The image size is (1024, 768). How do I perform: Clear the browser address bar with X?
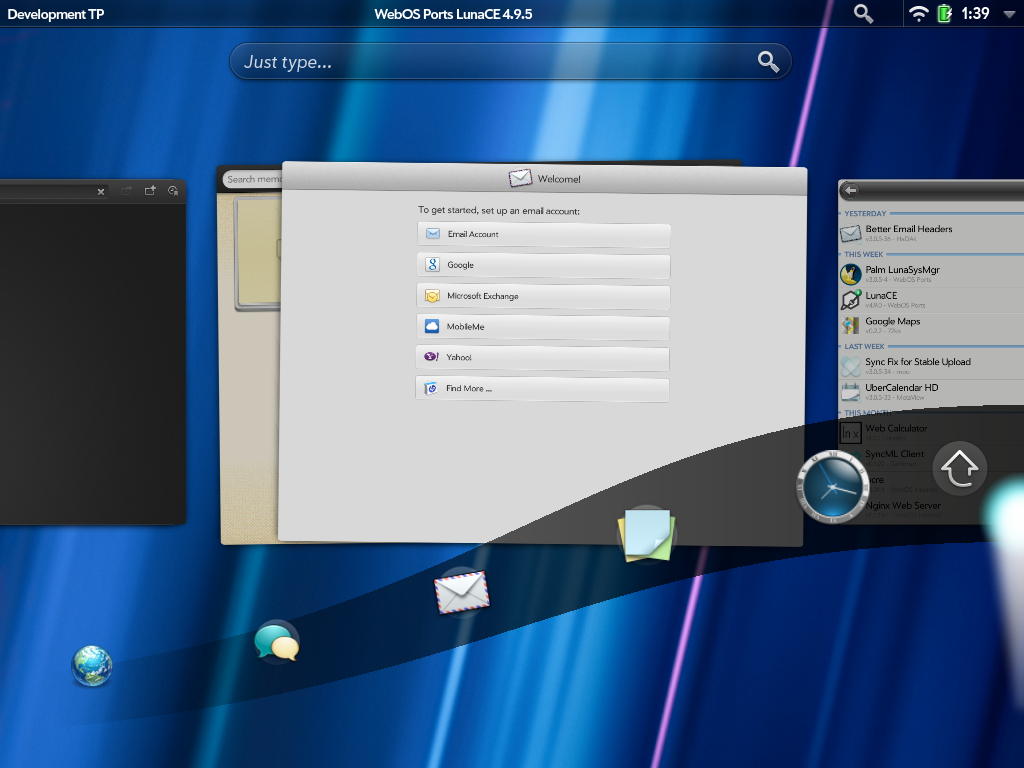[101, 191]
